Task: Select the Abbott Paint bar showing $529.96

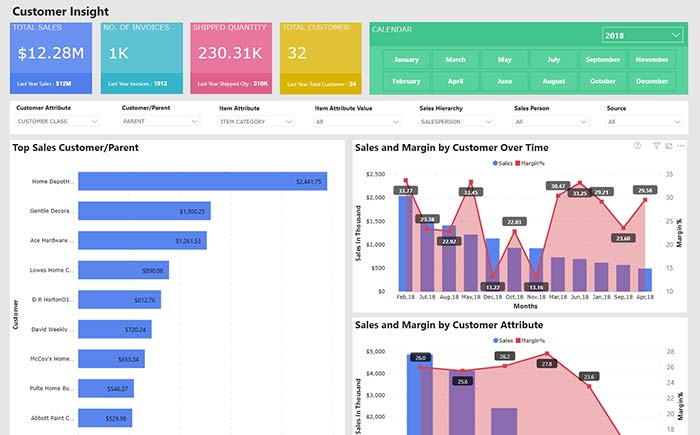Action: (105, 418)
